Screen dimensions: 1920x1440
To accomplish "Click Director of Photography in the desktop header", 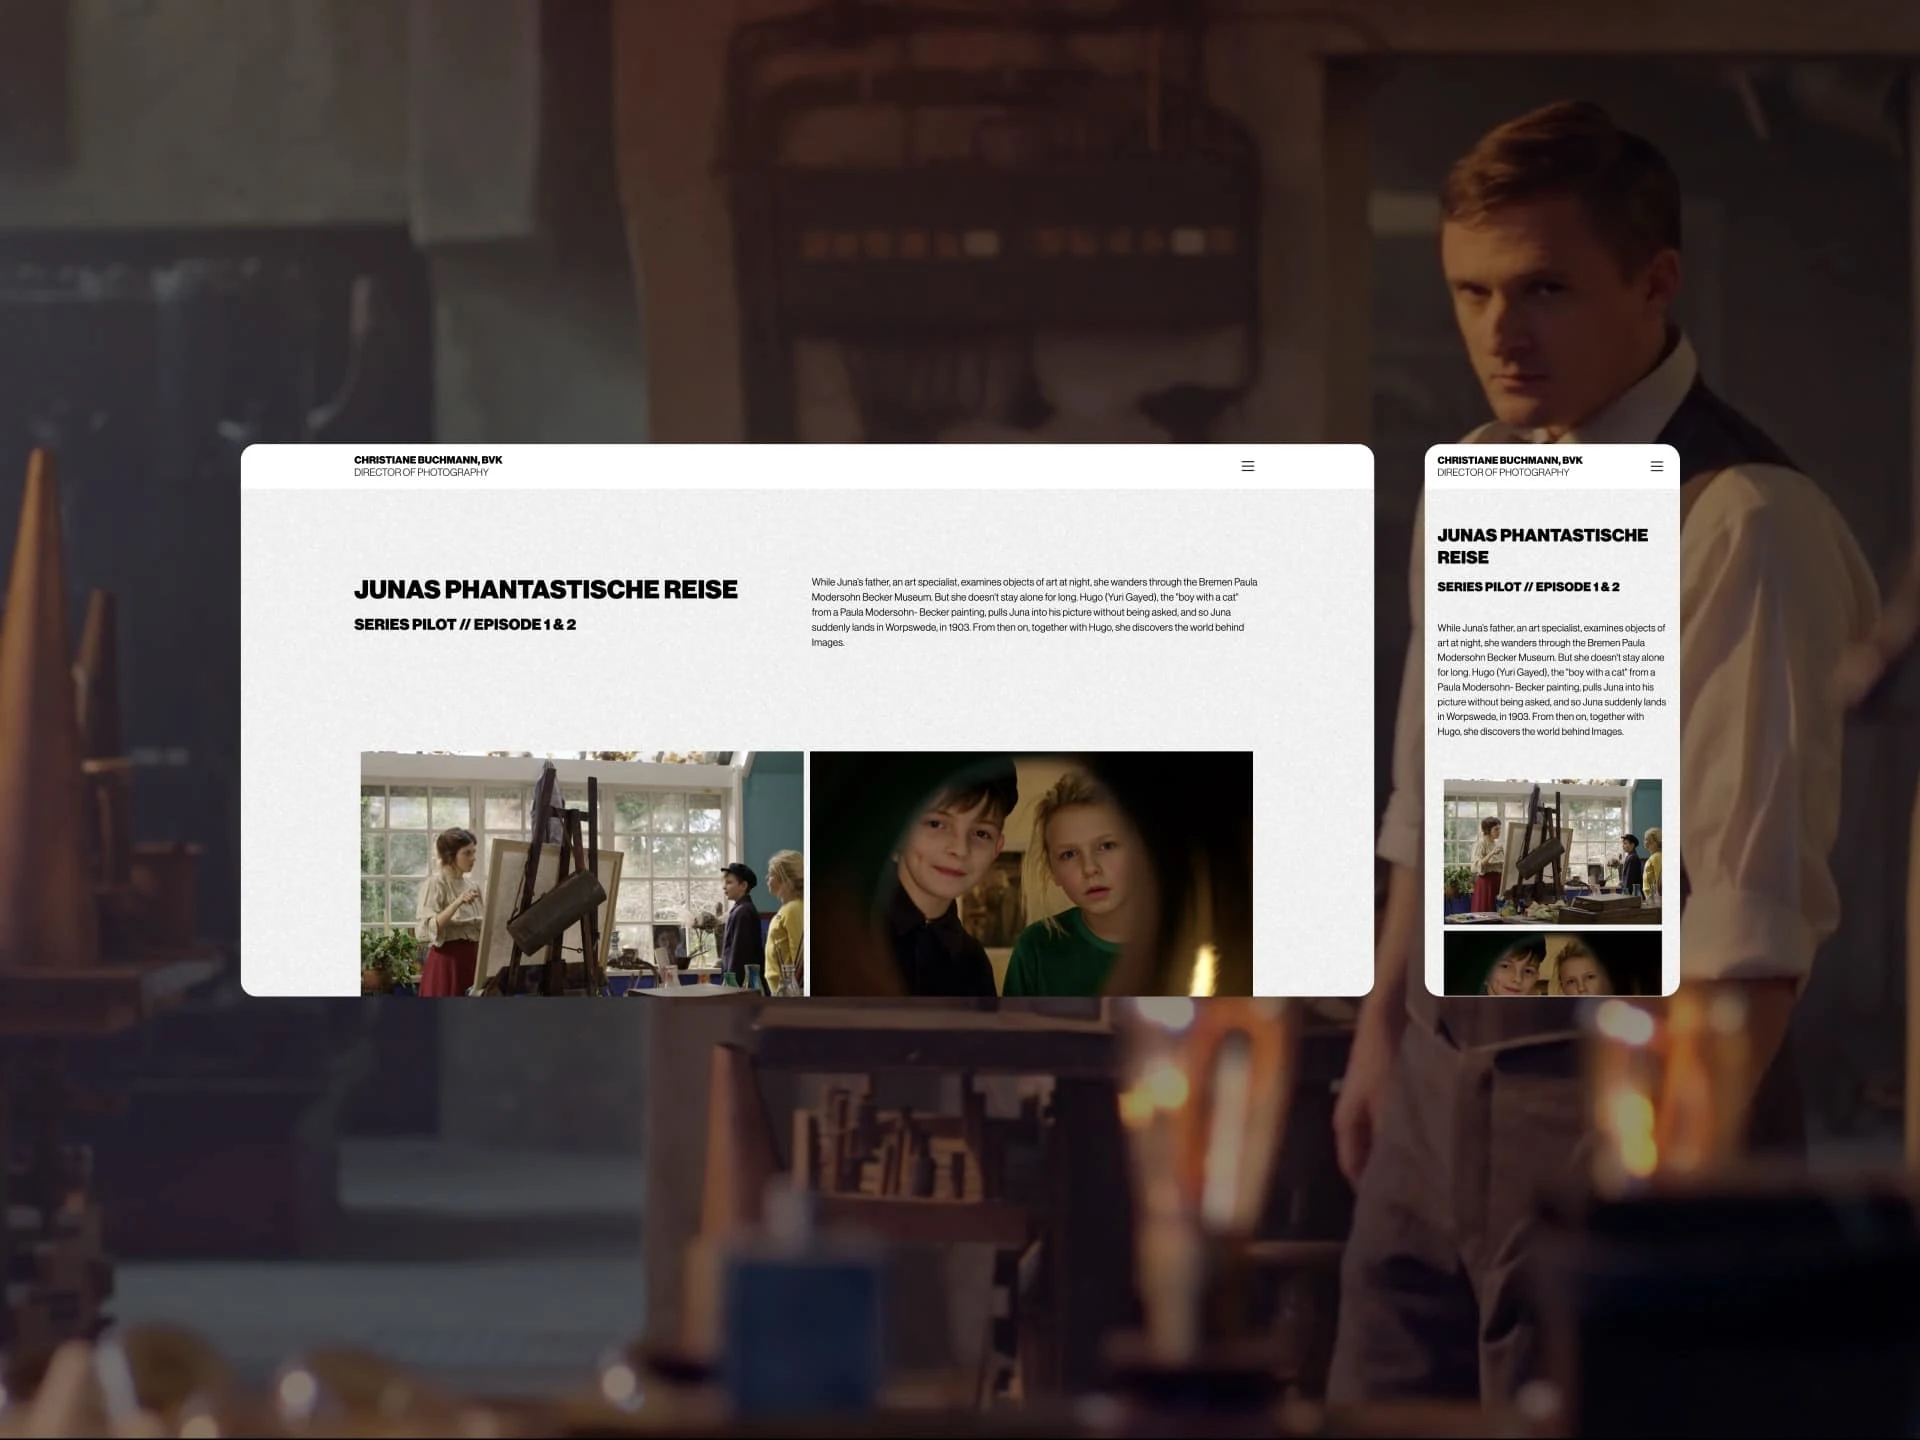I will [x=421, y=473].
